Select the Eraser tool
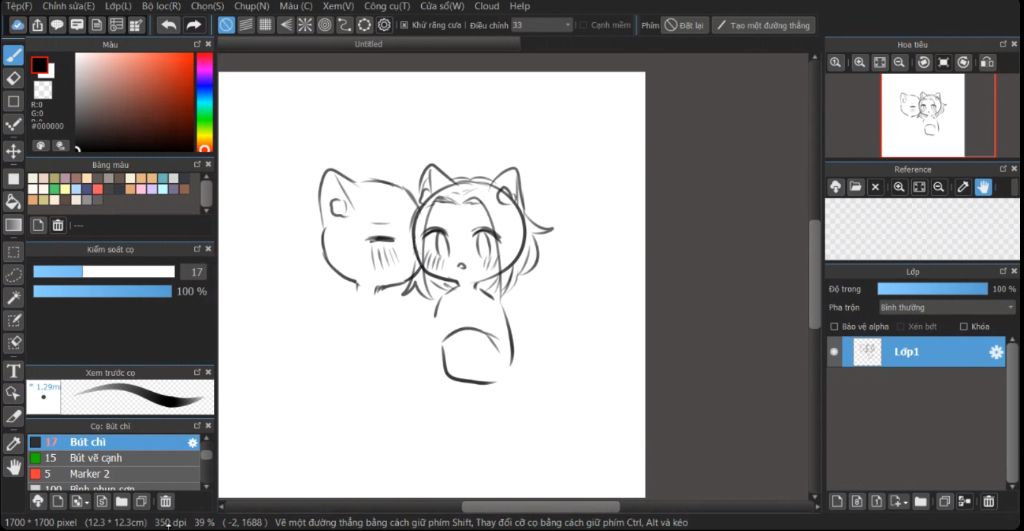Image resolution: width=1024 pixels, height=531 pixels. point(14,78)
